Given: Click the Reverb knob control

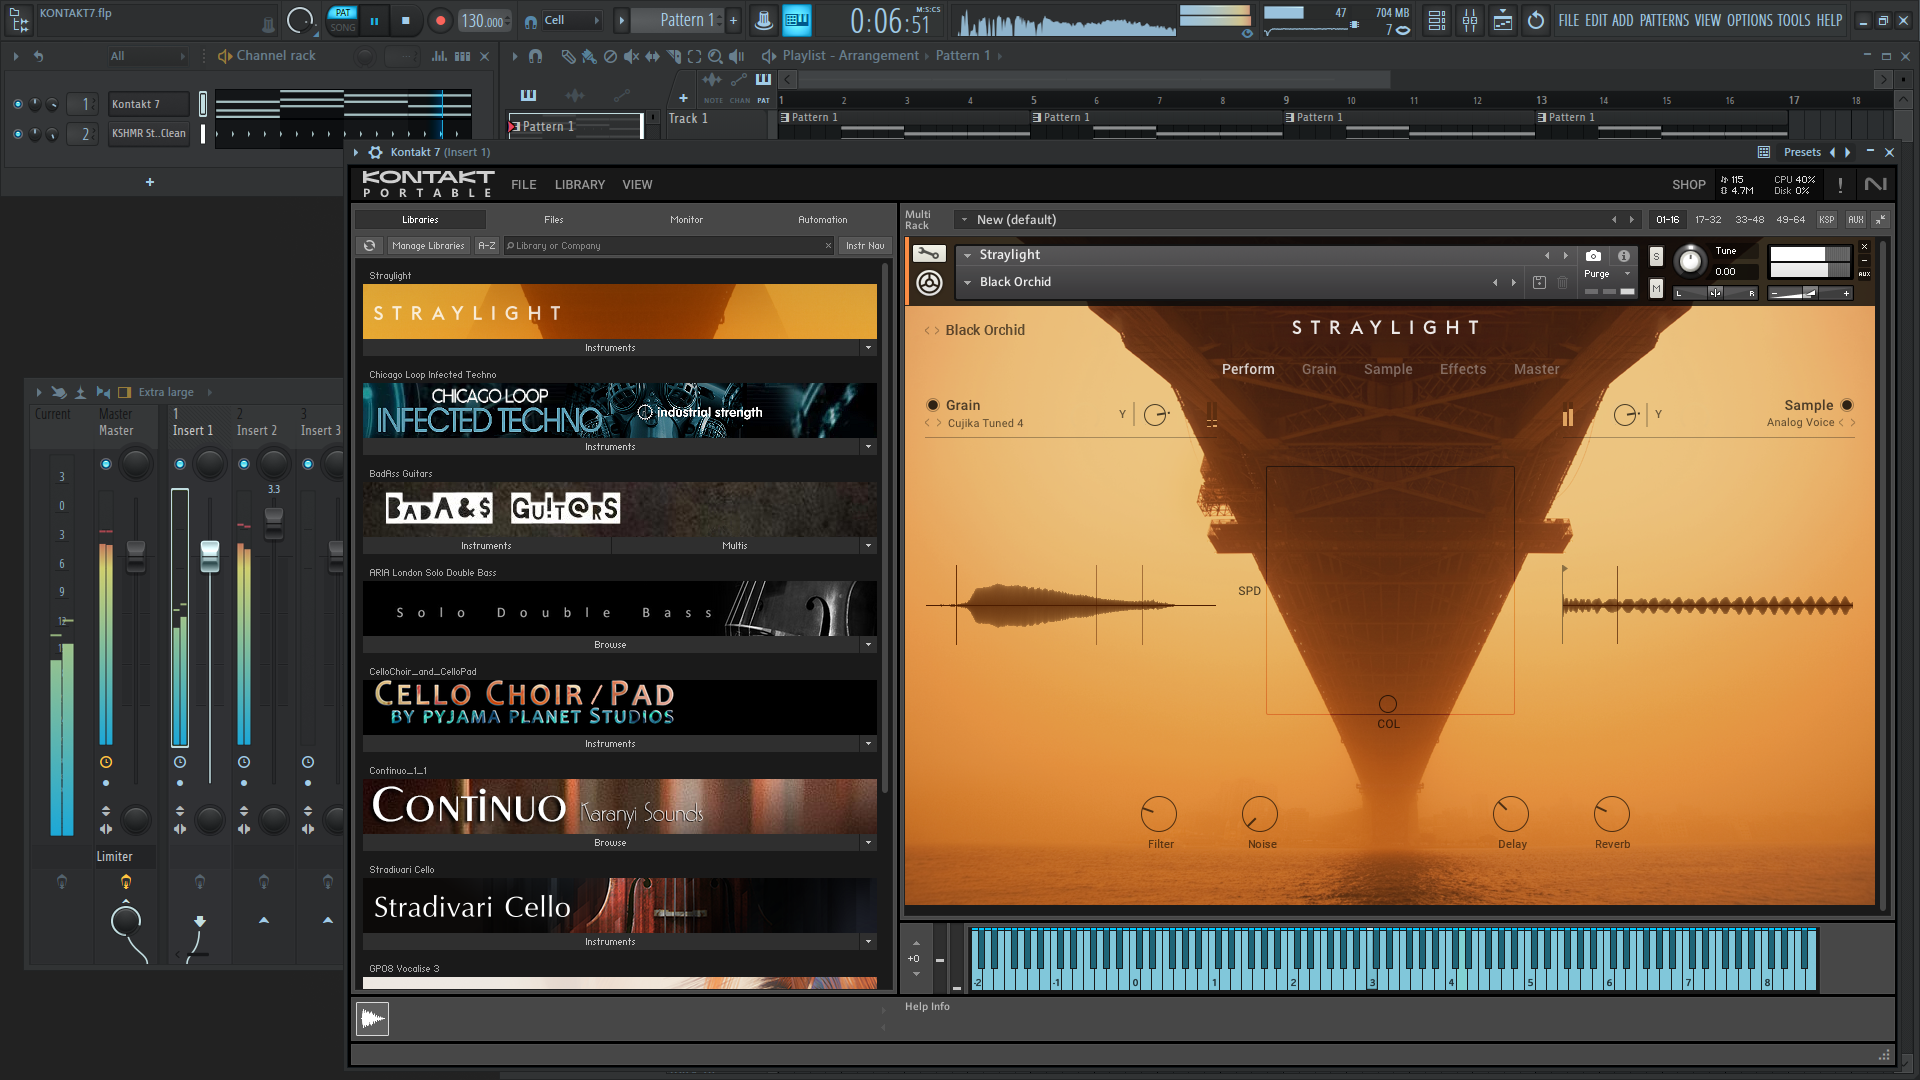Looking at the screenshot, I should pos(1612,814).
